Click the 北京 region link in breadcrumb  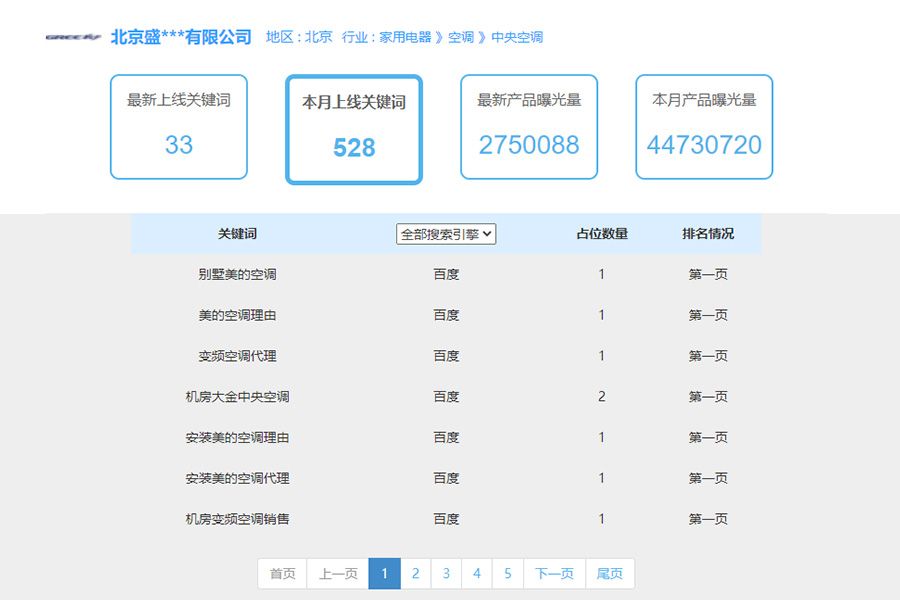point(317,36)
